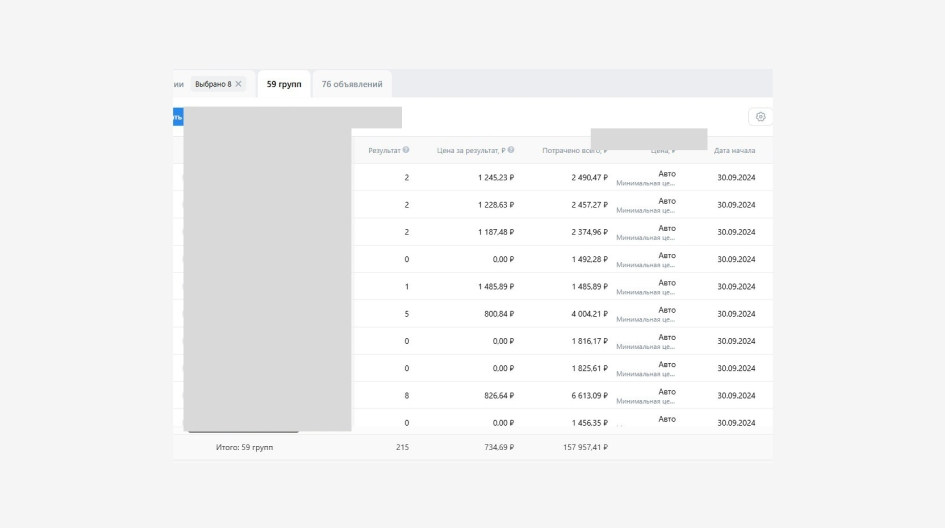This screenshot has height=528, width=945.
Task: Select the cell '1 492,28 ₽'
Action: [589, 259]
